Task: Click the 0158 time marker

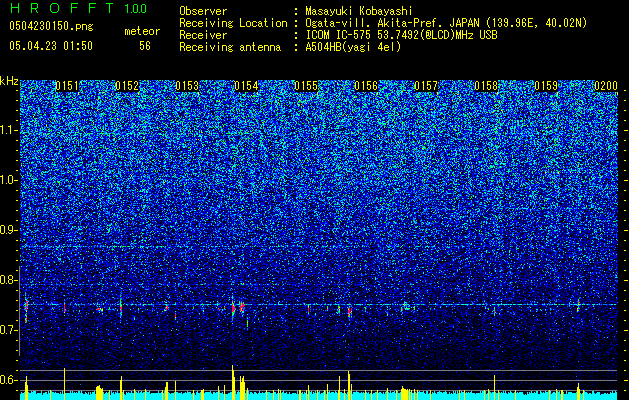Action: coord(486,86)
